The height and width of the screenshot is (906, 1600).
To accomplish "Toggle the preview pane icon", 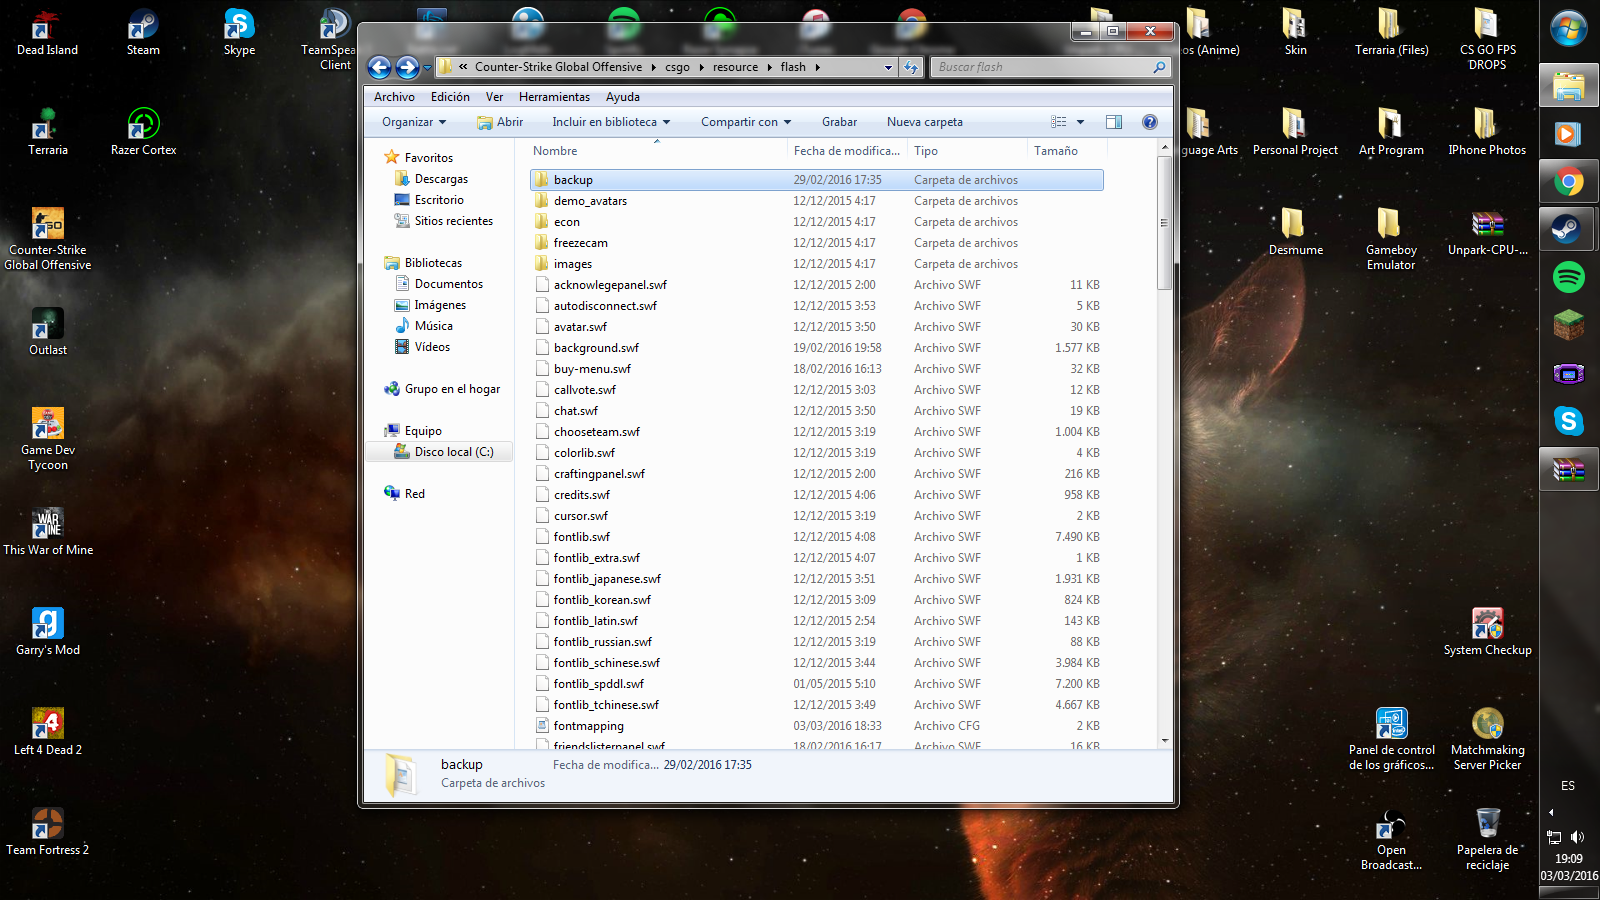I will 1114,122.
